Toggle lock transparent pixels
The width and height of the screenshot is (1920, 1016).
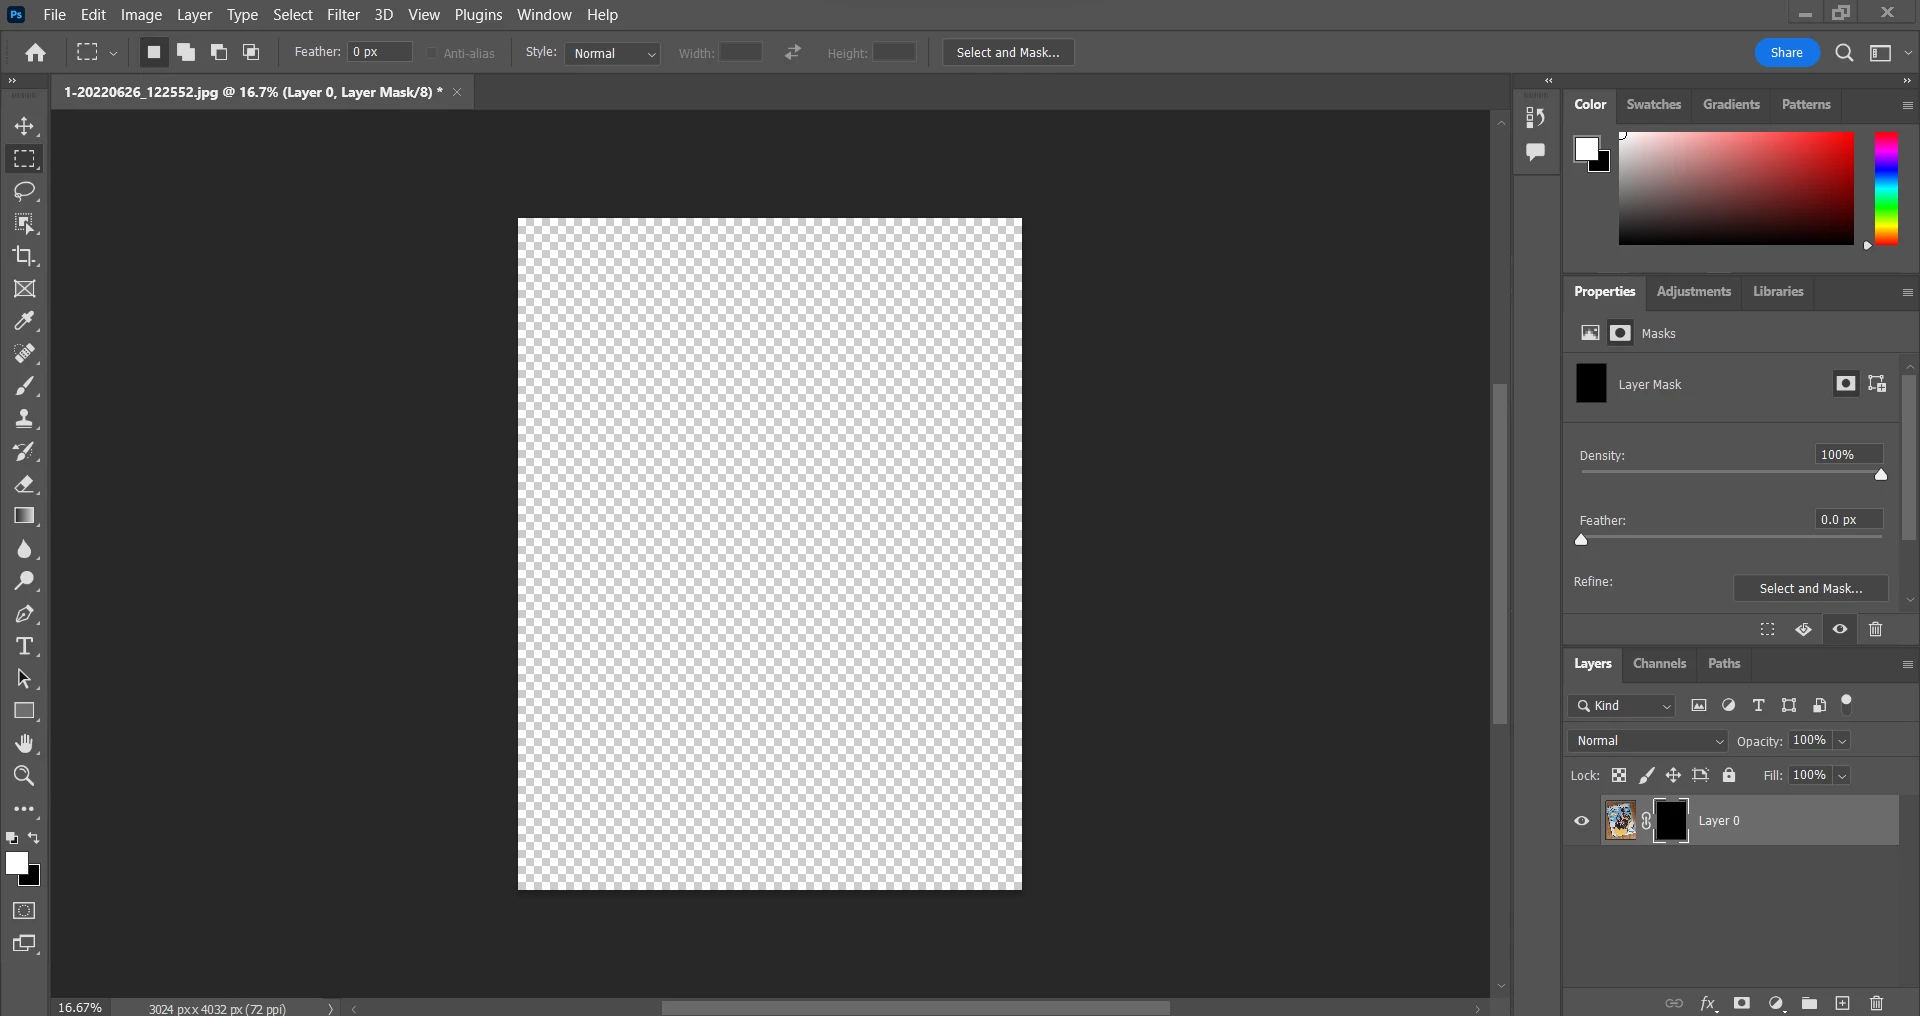pos(1619,775)
